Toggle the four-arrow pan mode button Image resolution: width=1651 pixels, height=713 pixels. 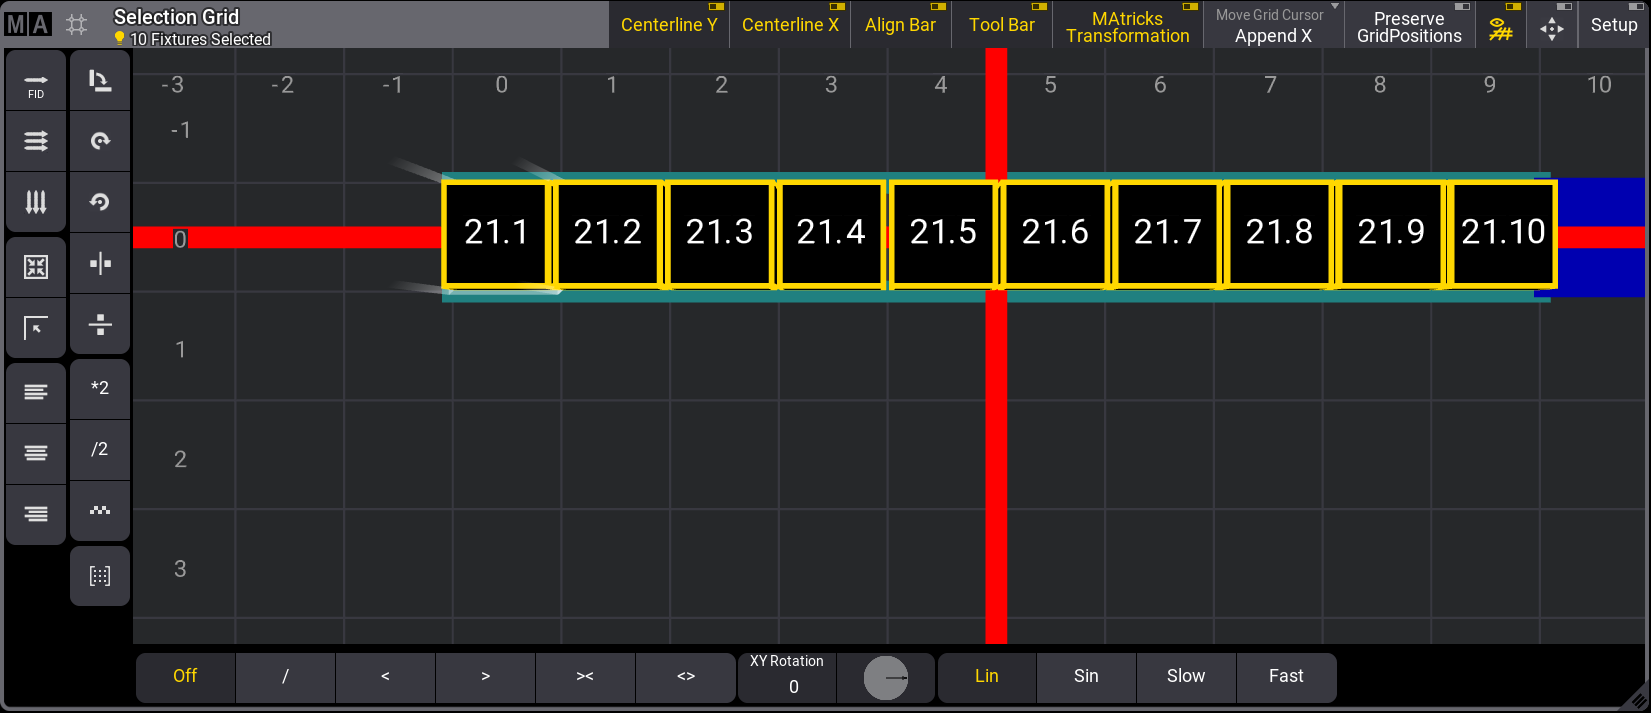[1552, 28]
